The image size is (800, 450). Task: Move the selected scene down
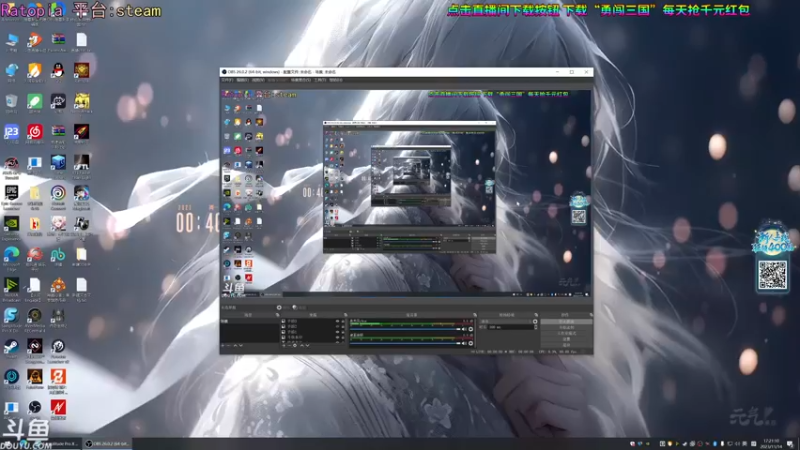pyautogui.click(x=241, y=345)
